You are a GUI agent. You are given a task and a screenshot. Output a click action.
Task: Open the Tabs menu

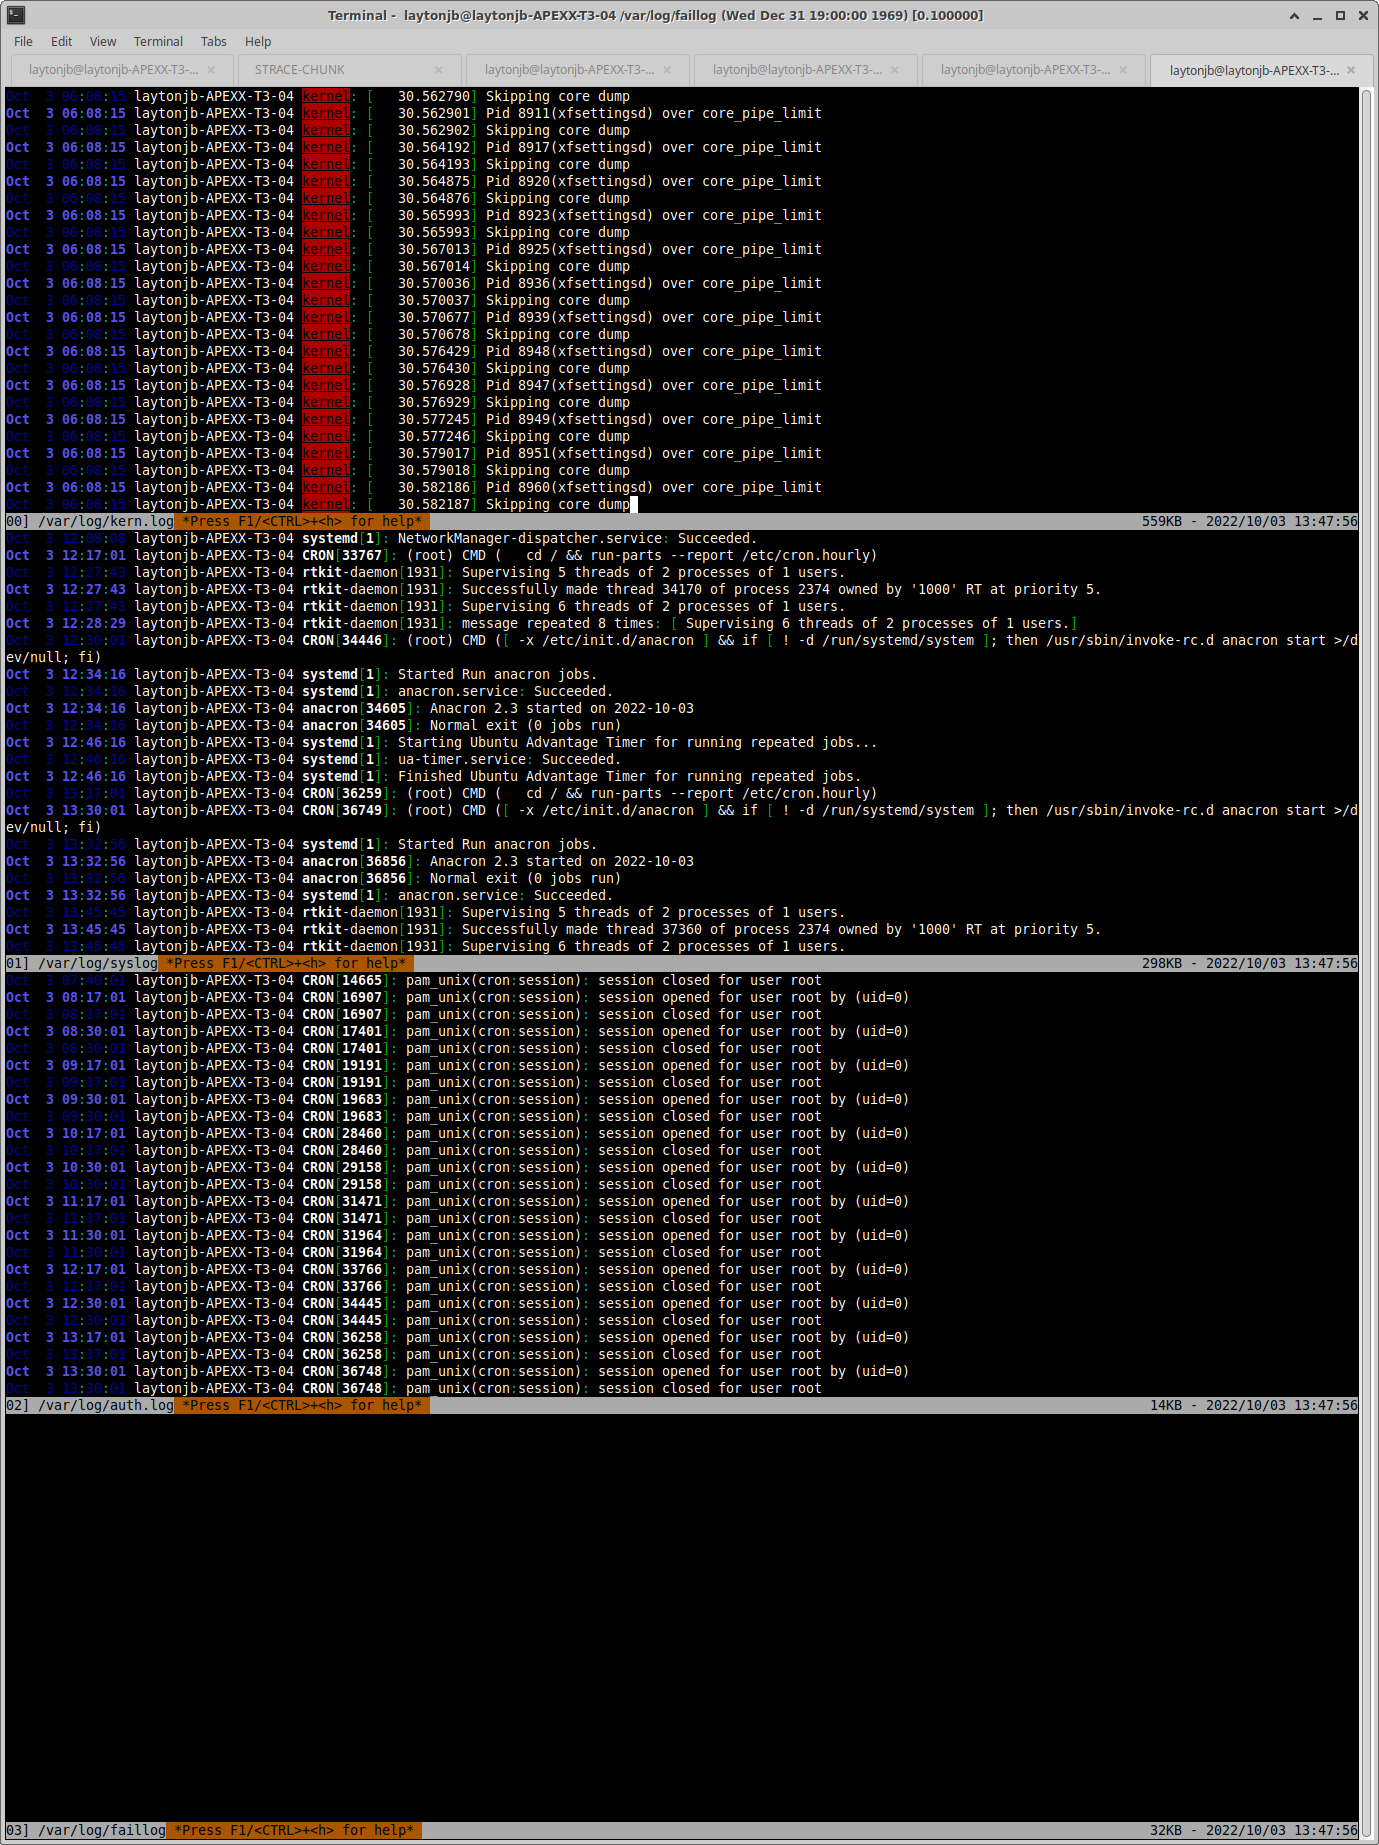tap(214, 41)
